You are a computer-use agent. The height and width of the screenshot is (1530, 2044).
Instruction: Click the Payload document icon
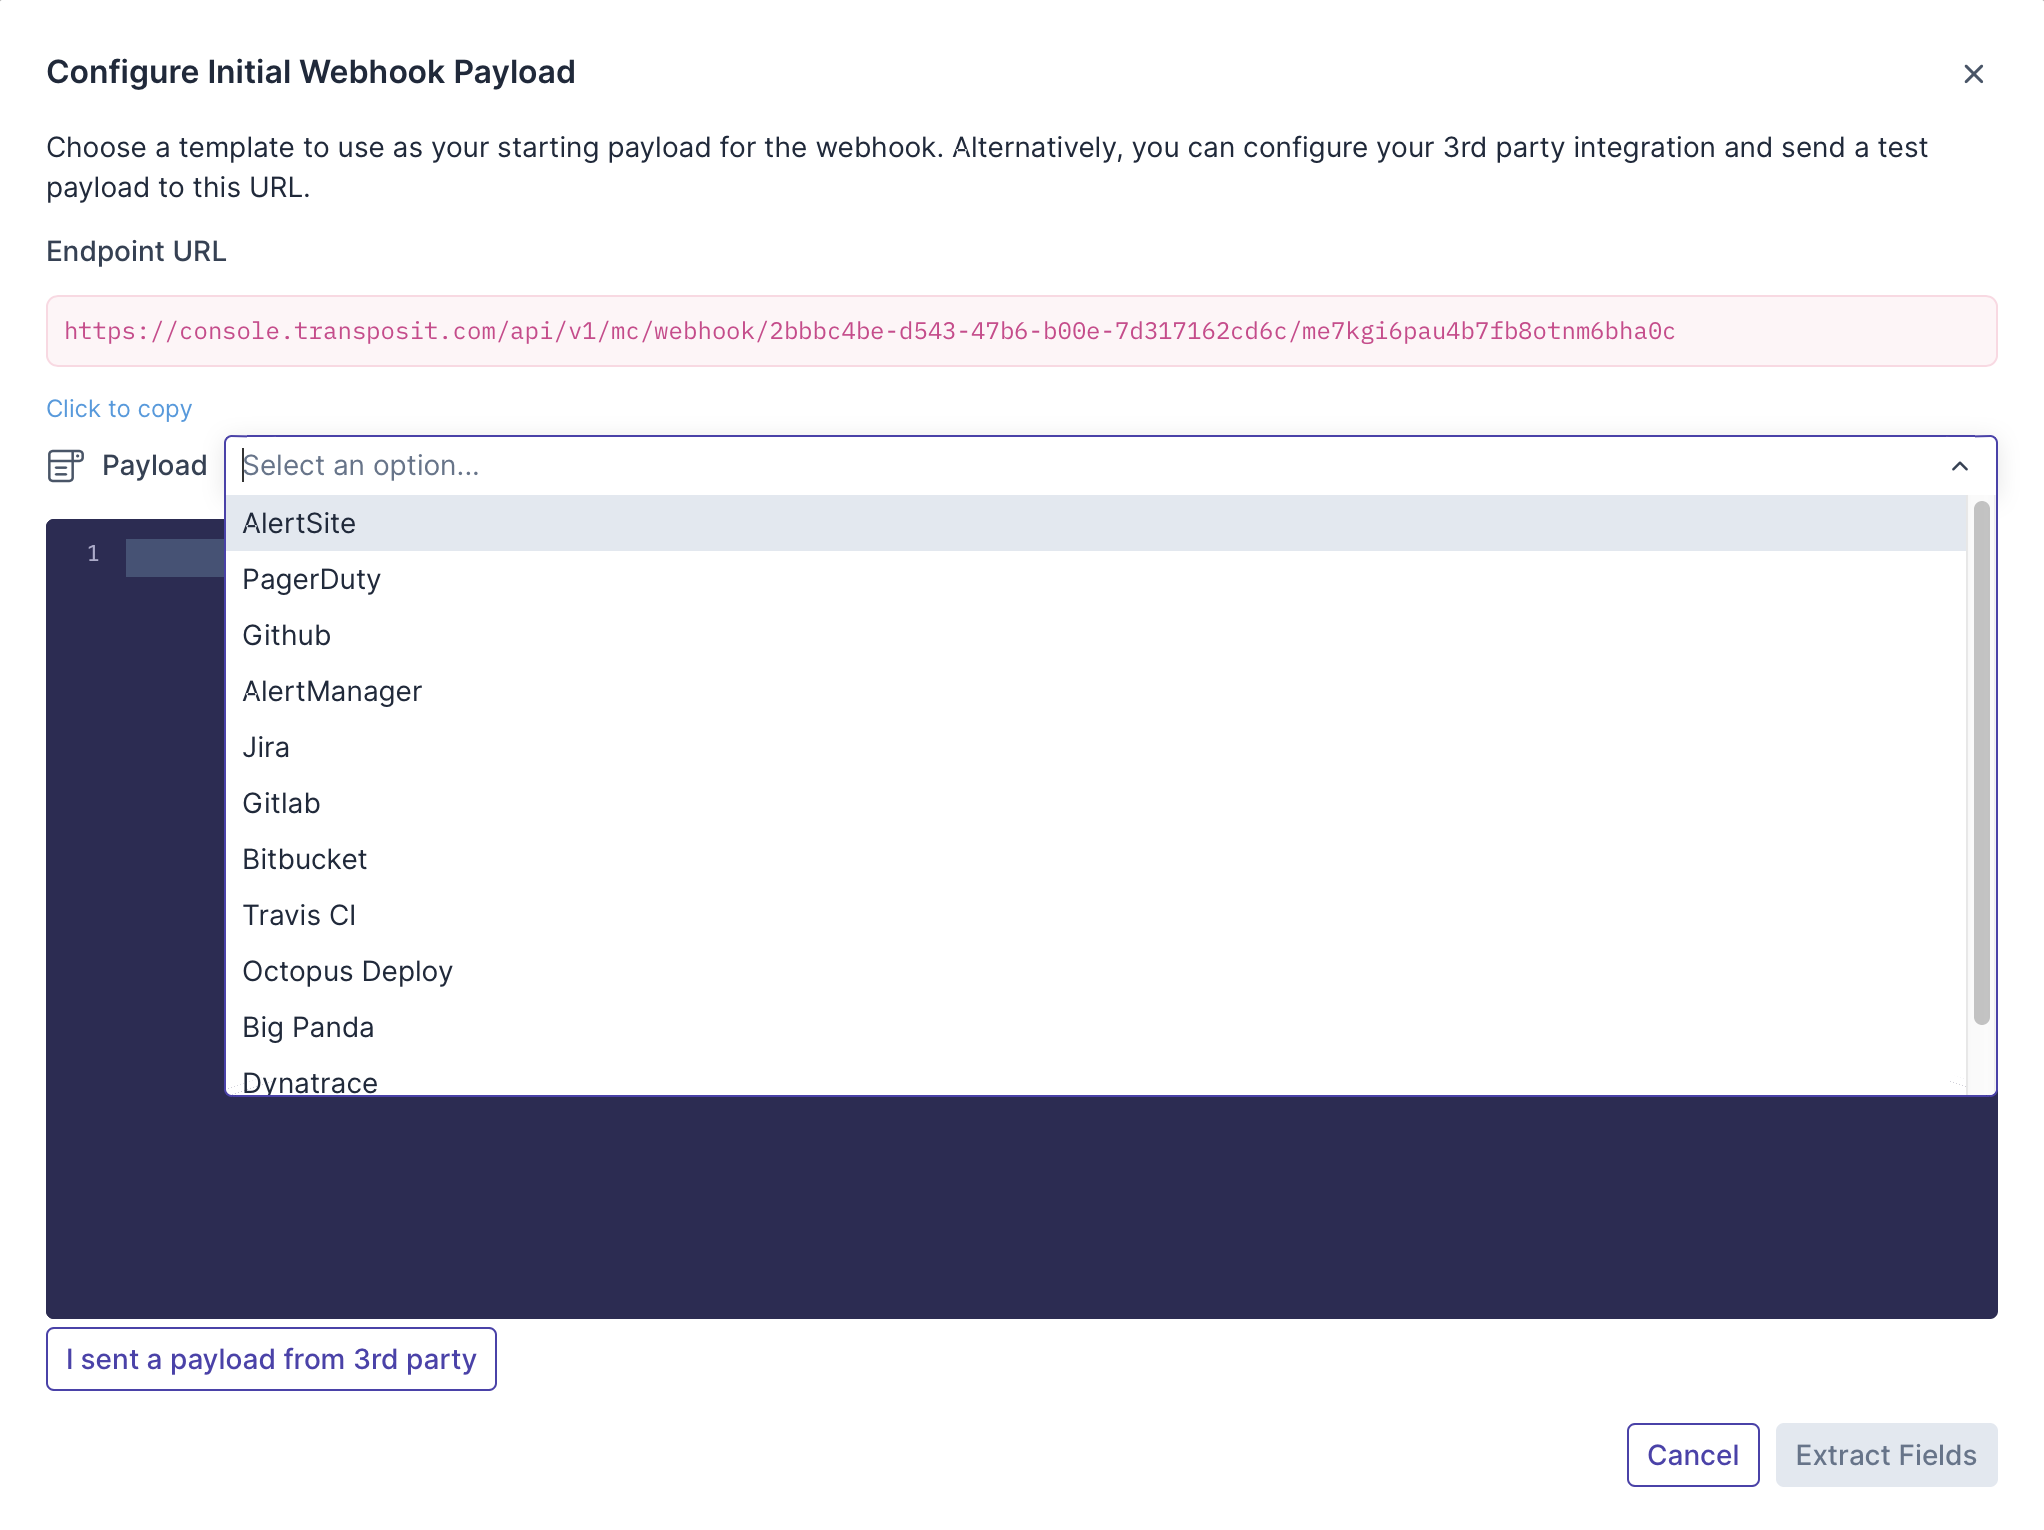coord(65,466)
